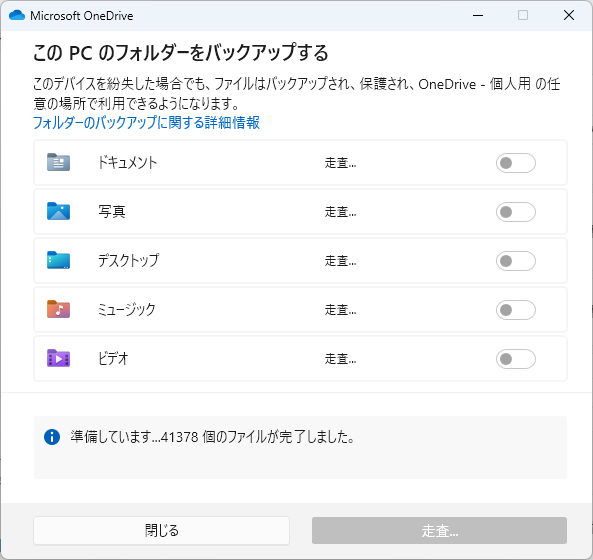Close the OneDrive backup dialog window
The width and height of the screenshot is (593, 560).
pyautogui.click(x=568, y=16)
